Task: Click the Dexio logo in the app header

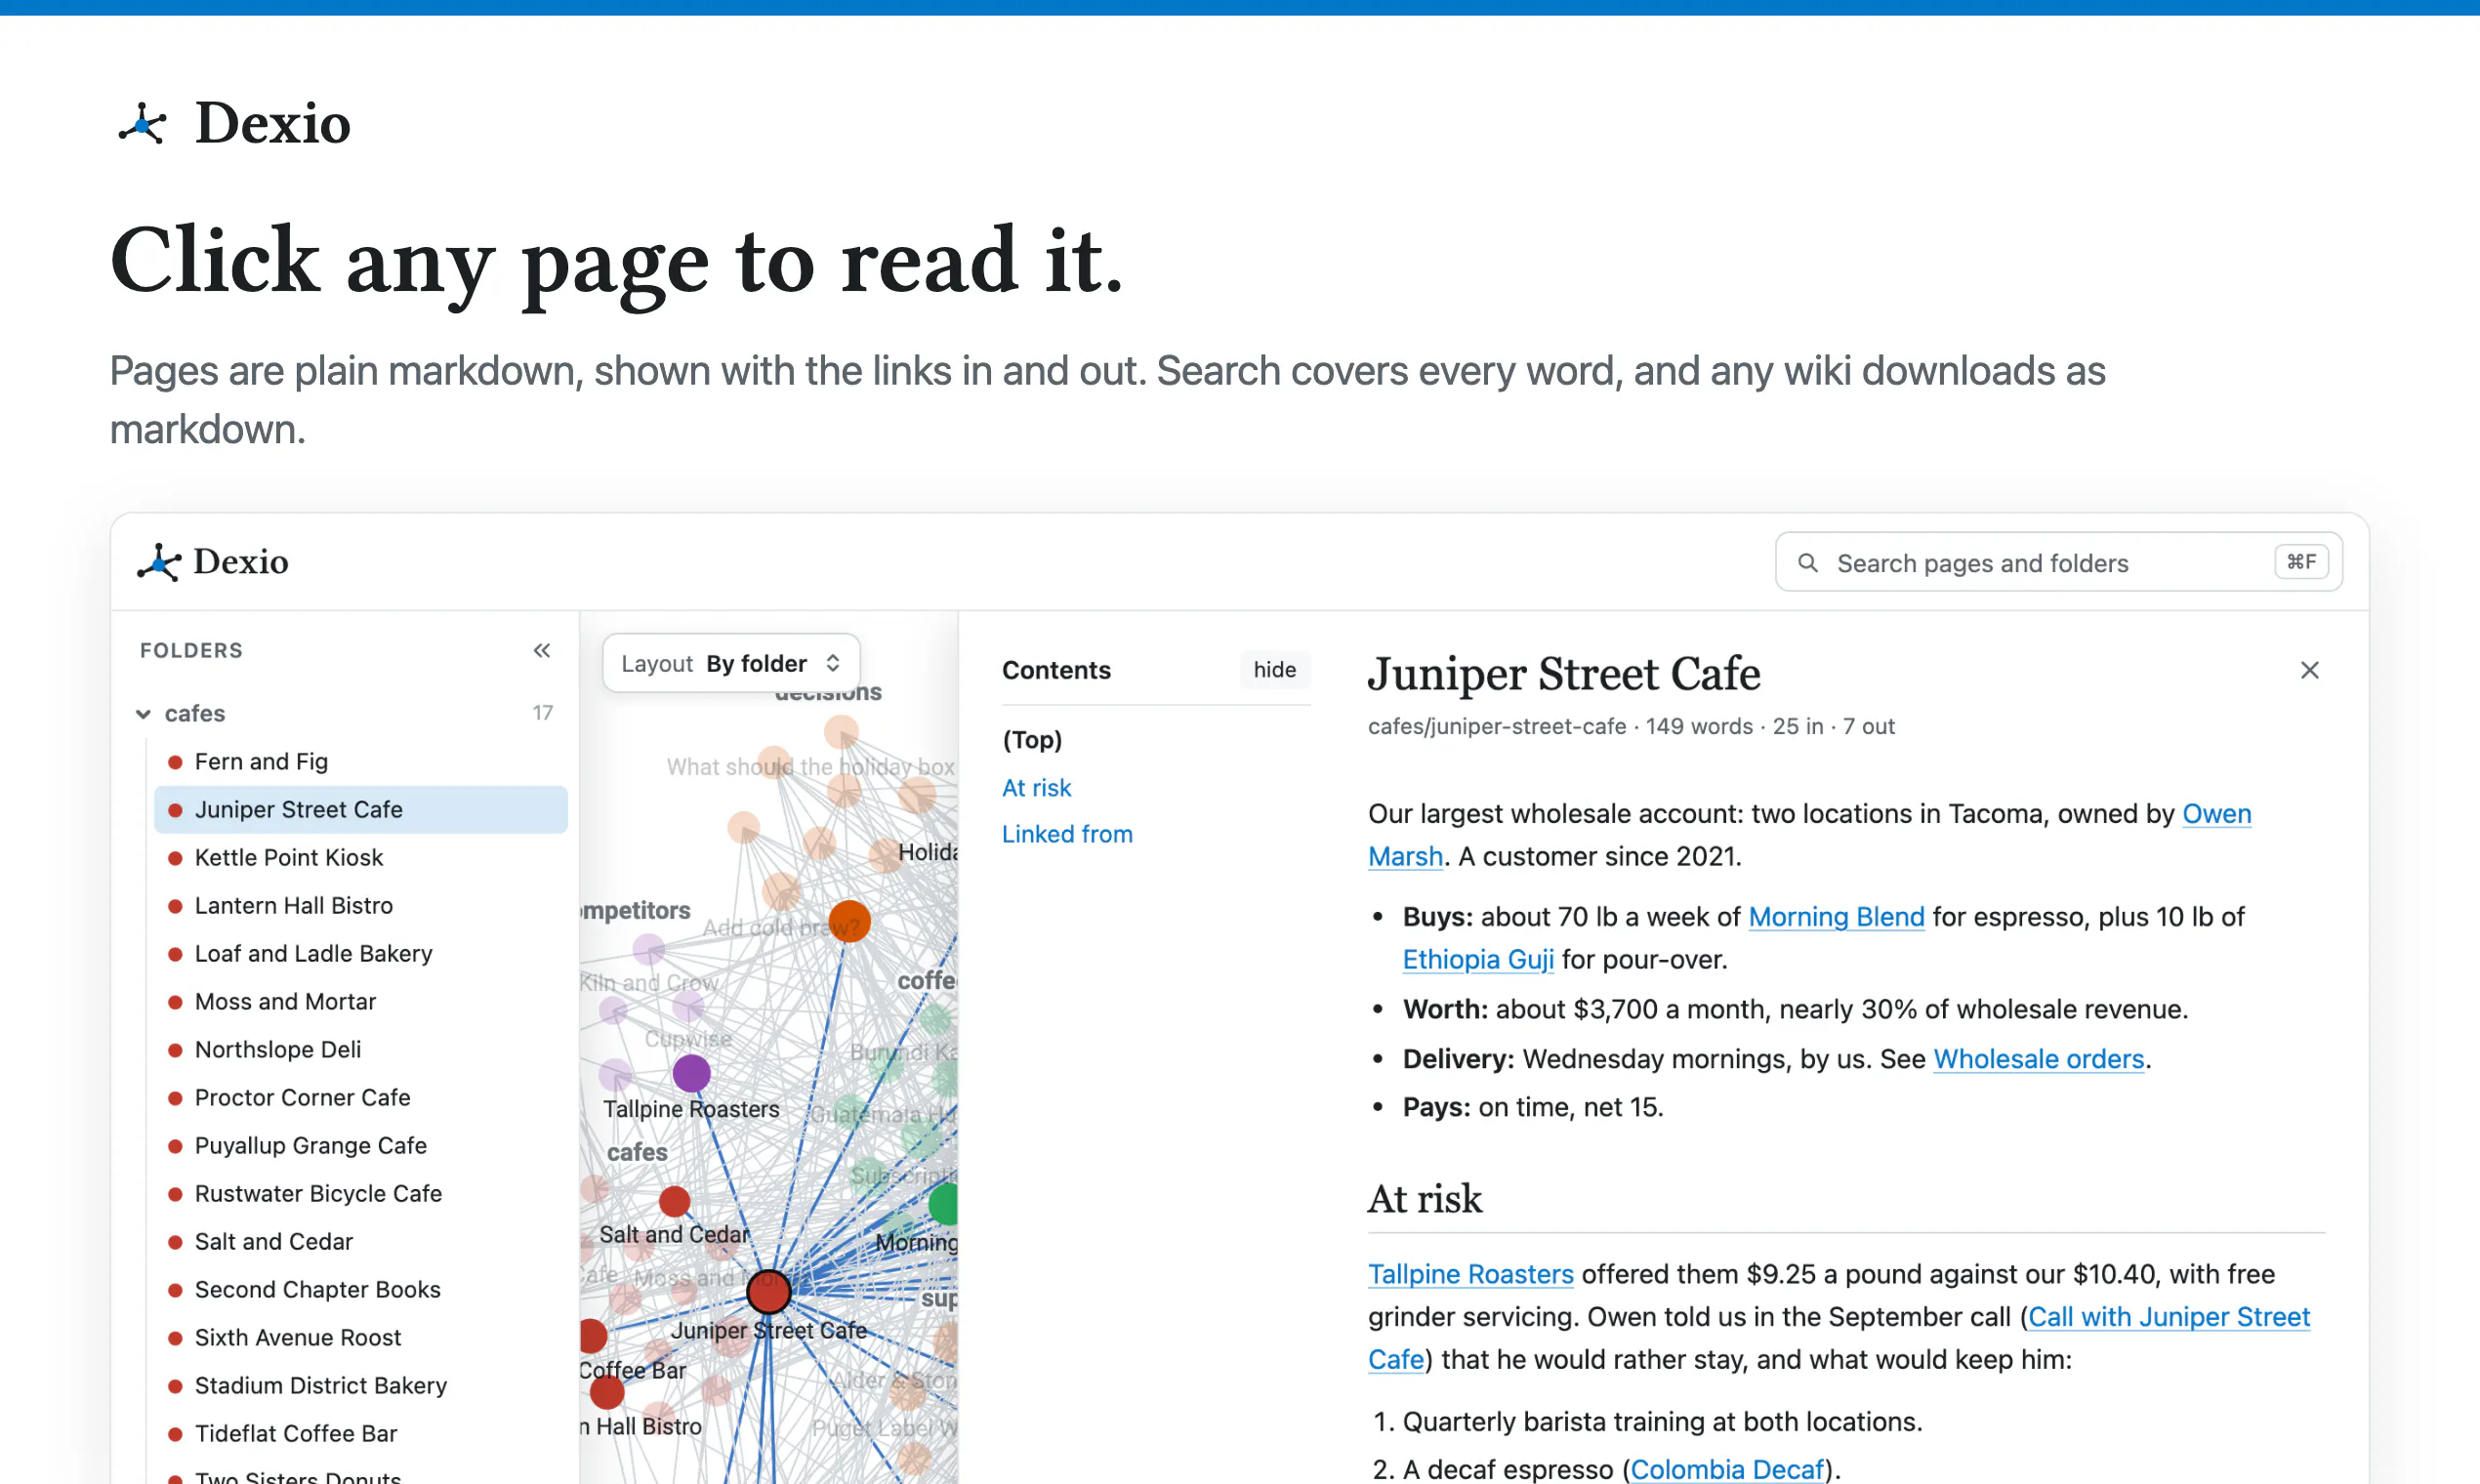Action: [212, 562]
